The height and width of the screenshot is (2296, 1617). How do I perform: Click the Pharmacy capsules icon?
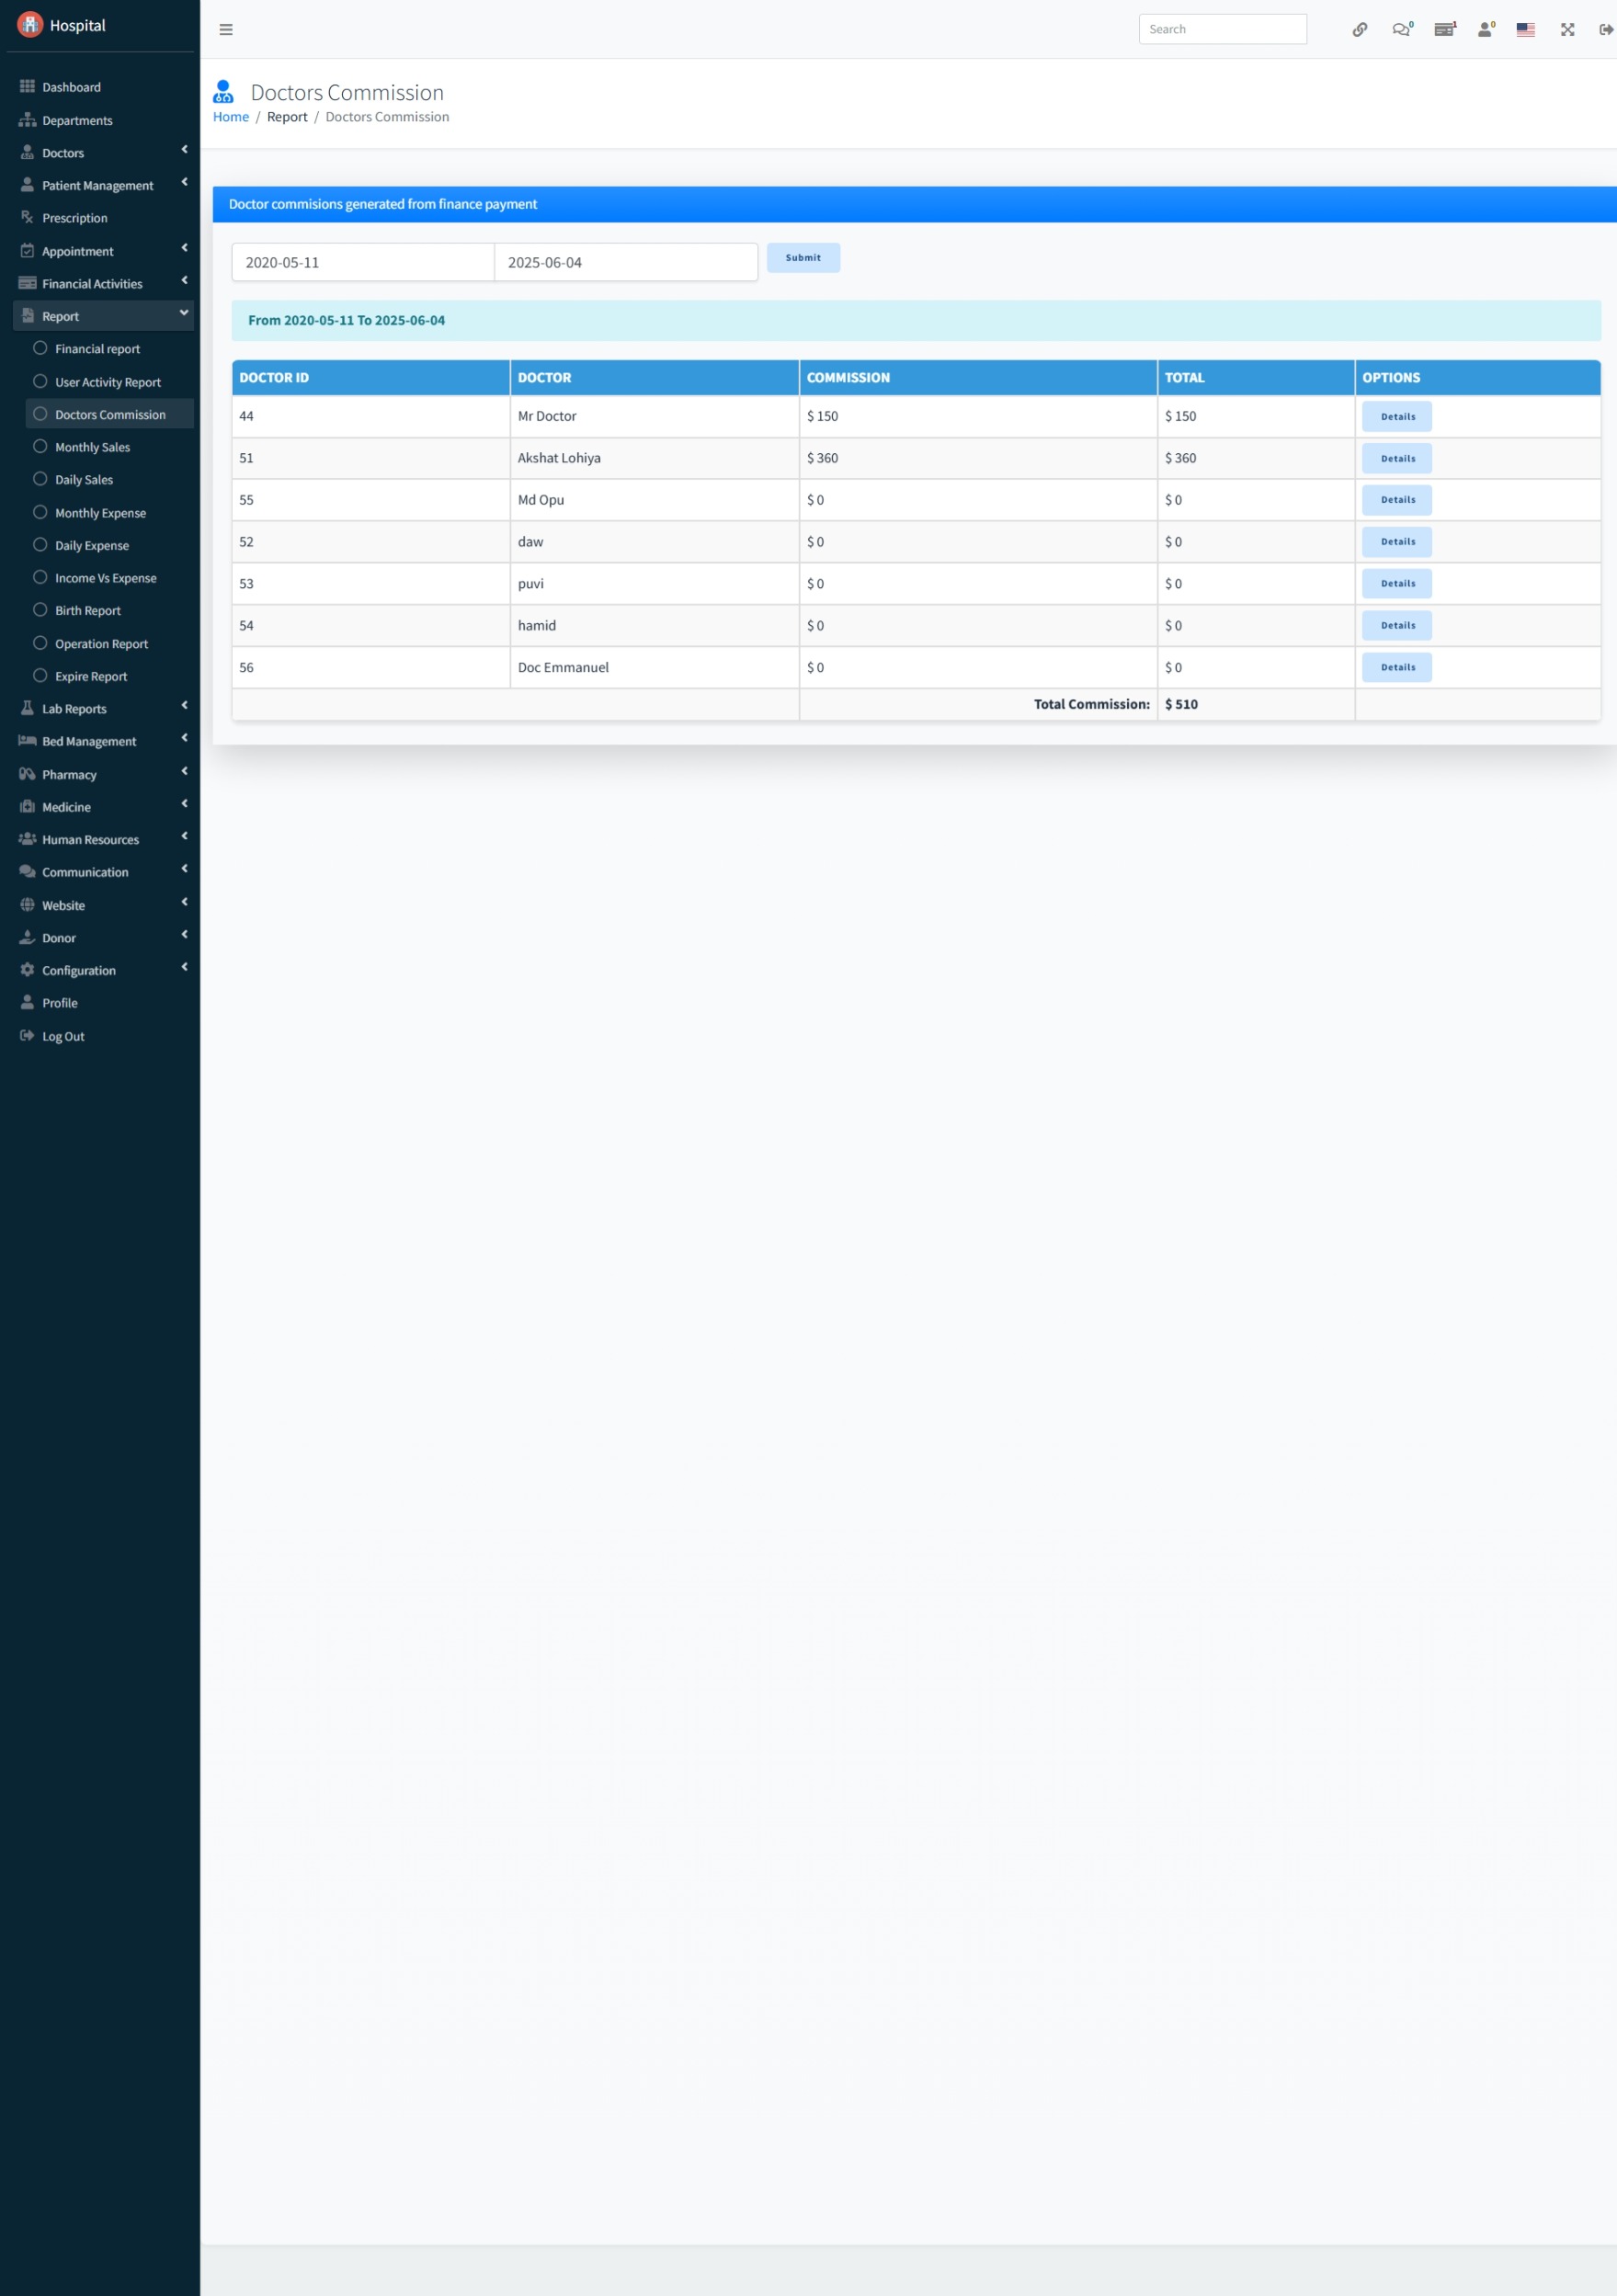(x=27, y=774)
